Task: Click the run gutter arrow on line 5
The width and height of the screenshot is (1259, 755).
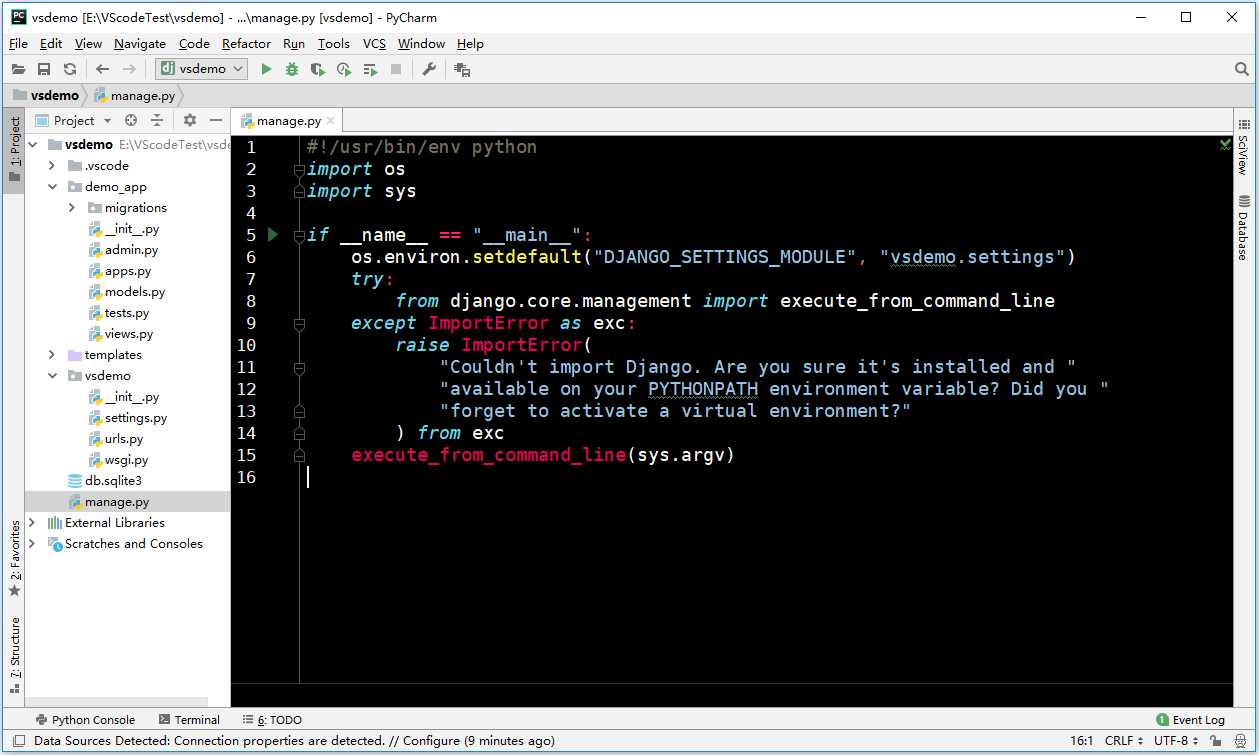Action: (x=273, y=235)
